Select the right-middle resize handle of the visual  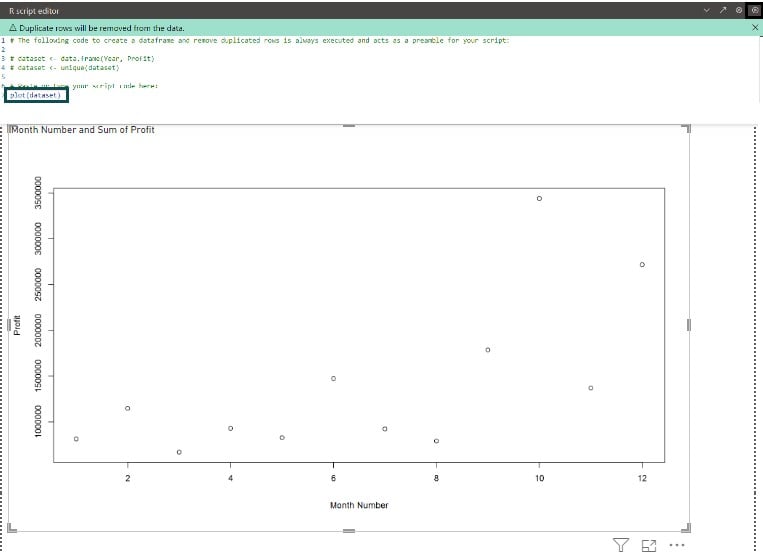689,325
